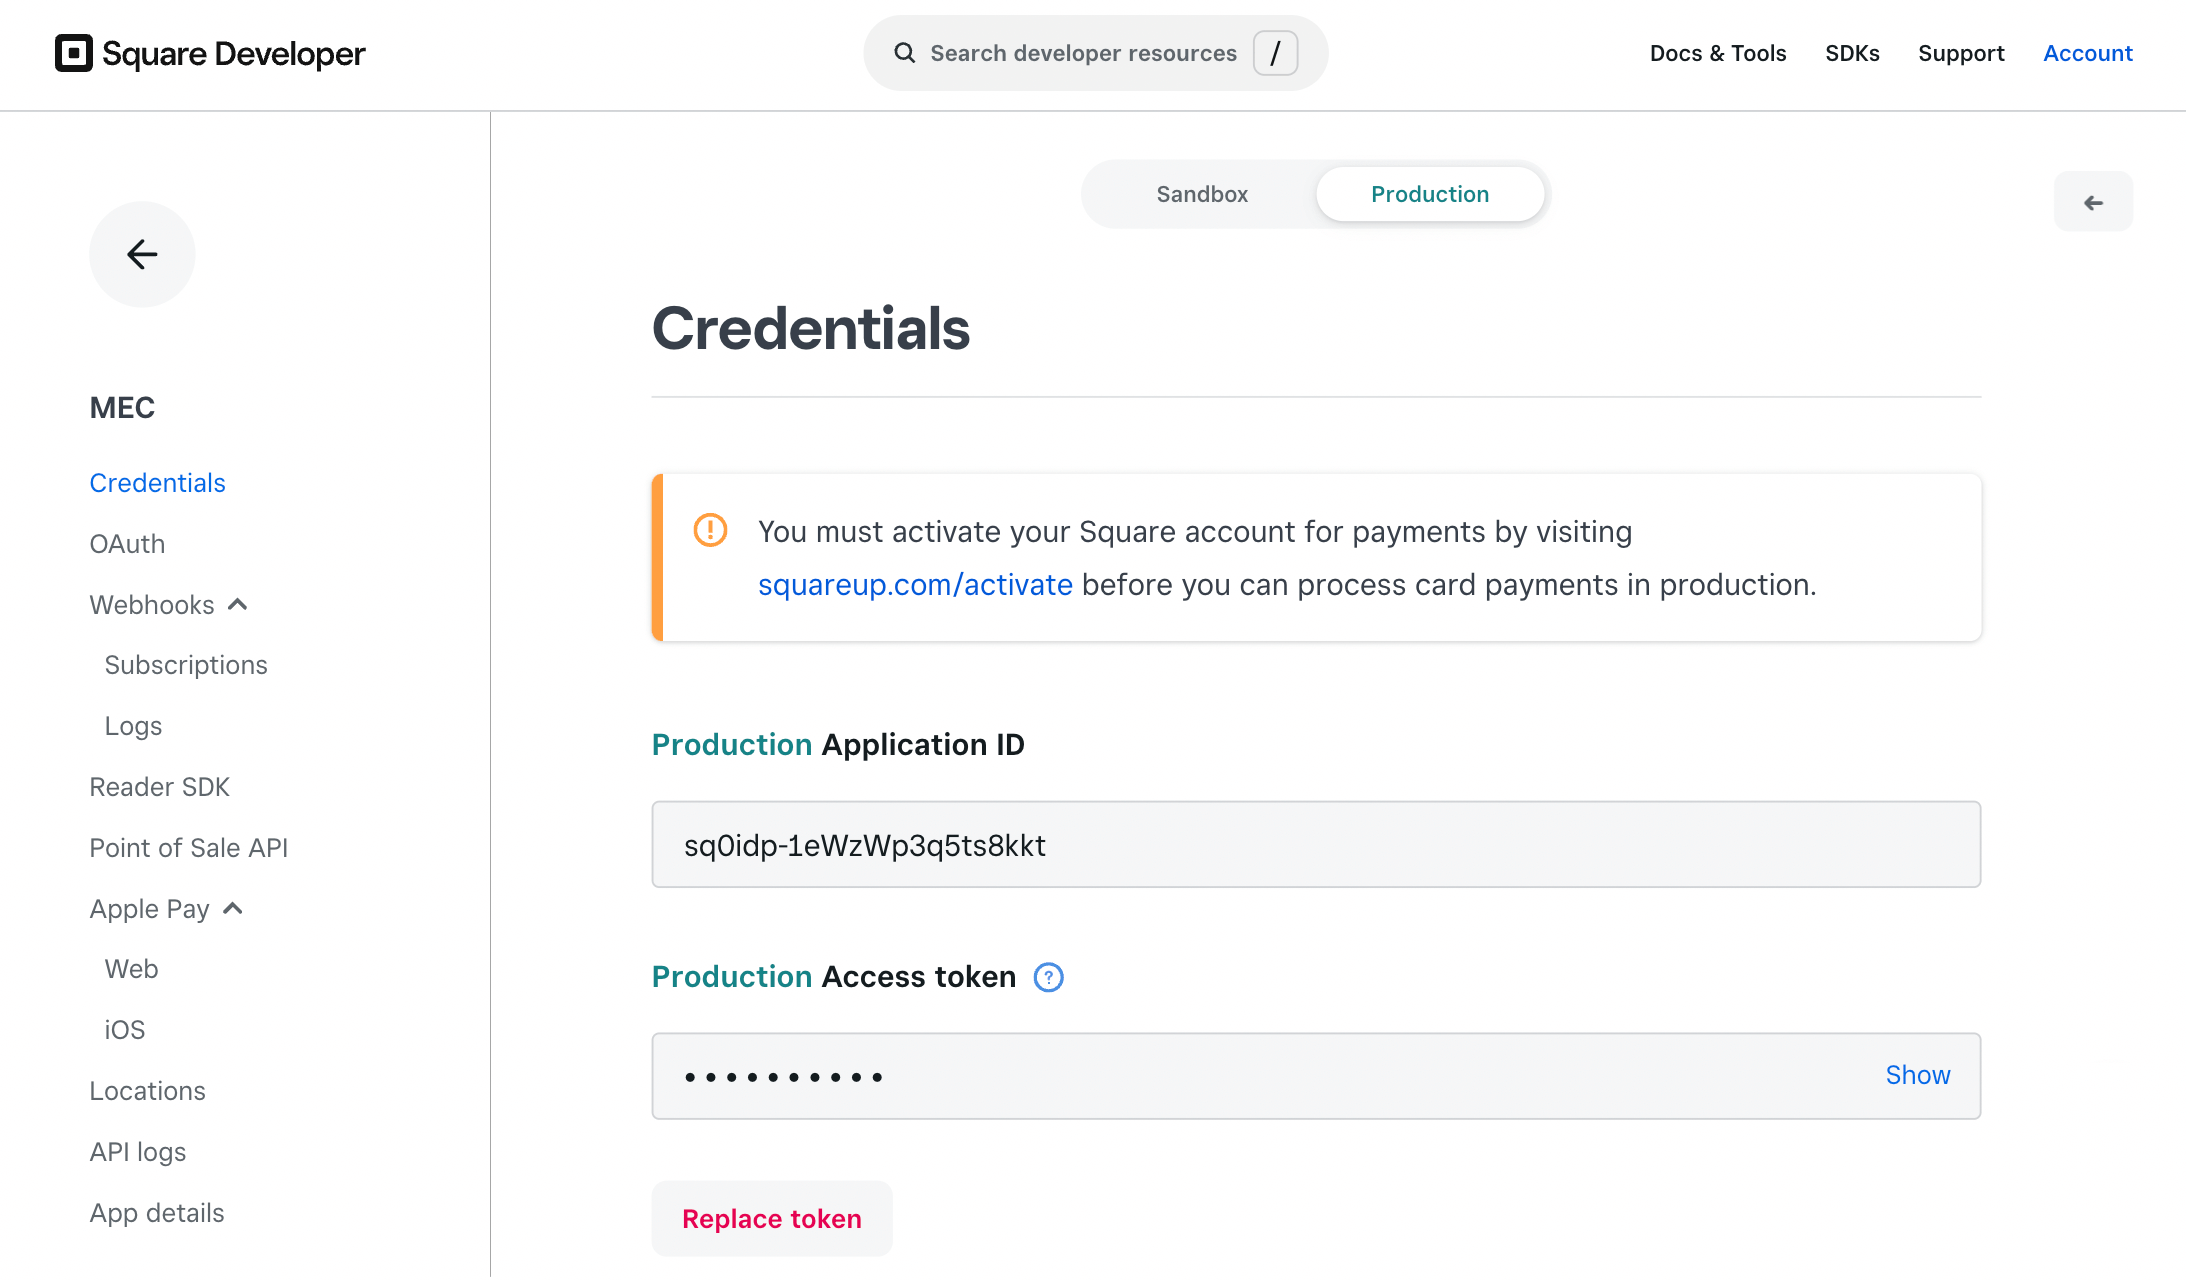This screenshot has width=2186, height=1280.
Task: Click the slash shortcut key icon
Action: point(1275,53)
